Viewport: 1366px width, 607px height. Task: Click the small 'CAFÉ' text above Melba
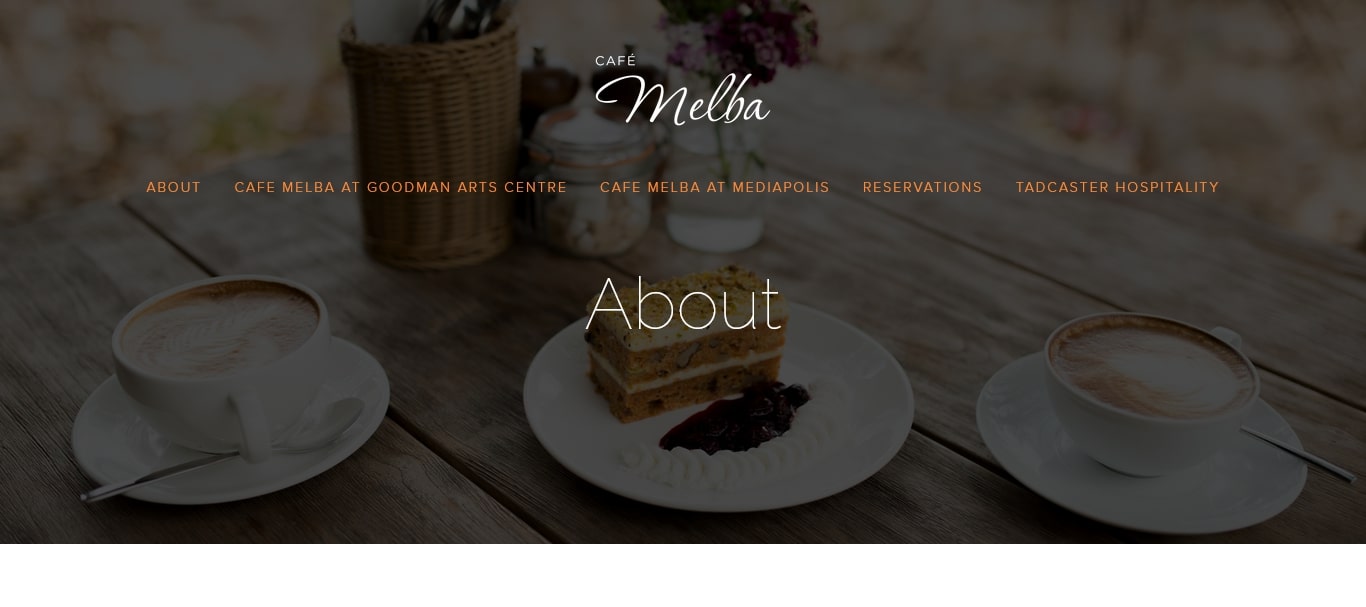(x=616, y=61)
